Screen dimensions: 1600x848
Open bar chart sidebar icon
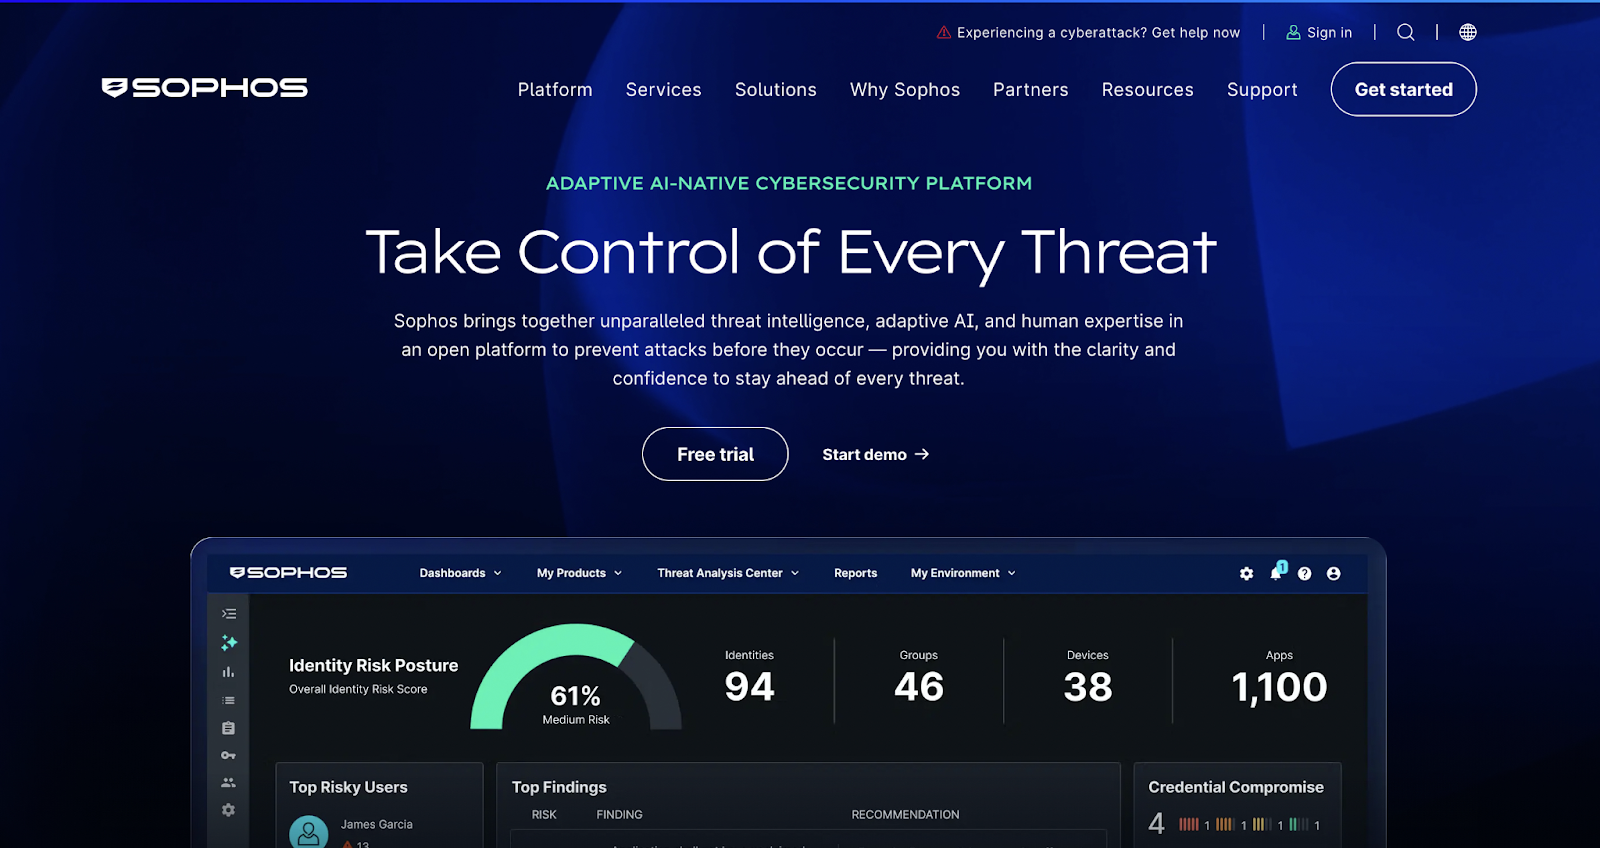click(228, 672)
